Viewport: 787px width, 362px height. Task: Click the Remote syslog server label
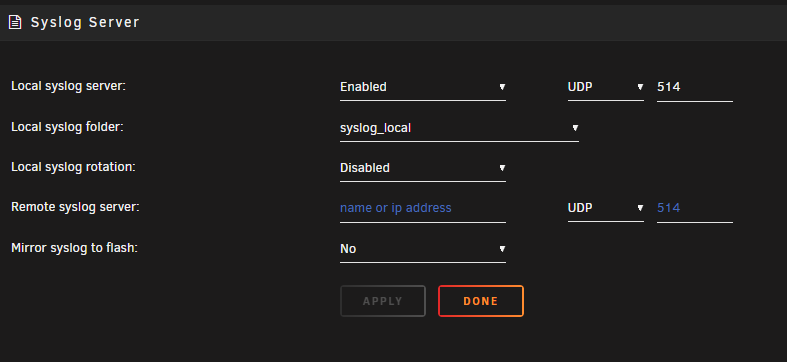coord(75,207)
